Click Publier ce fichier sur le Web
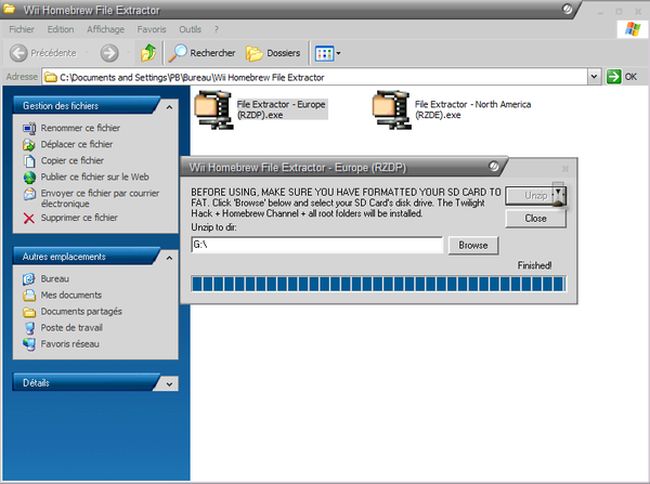The image size is (650, 484). click(95, 177)
